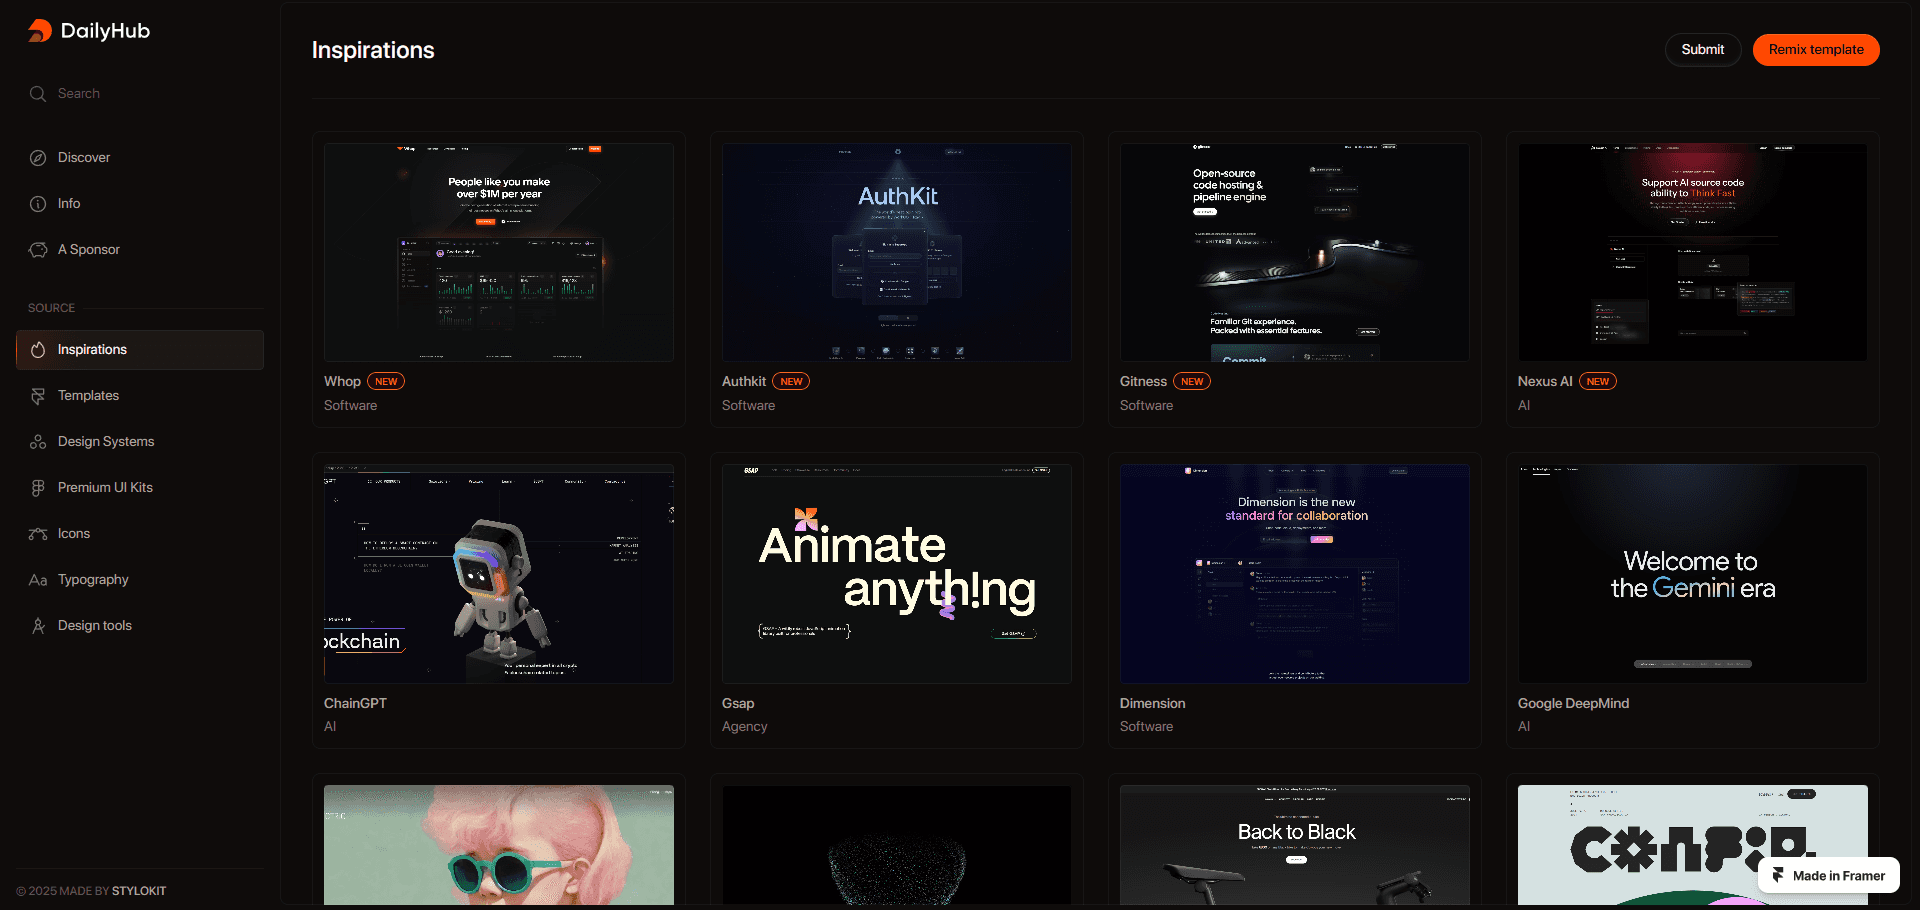Follow the STYLOKIT footer link
This screenshot has height=910, width=1920.
[139, 891]
